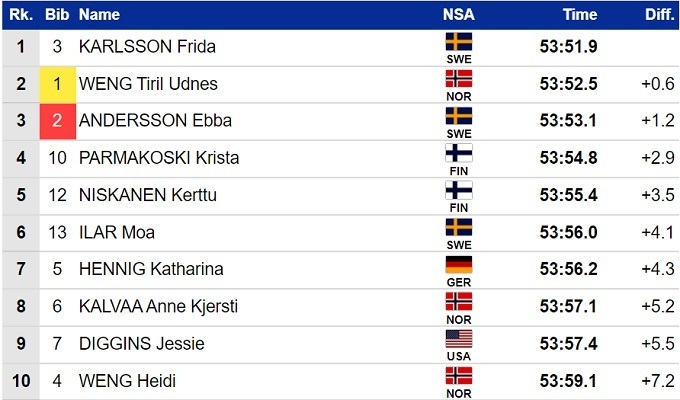
Task: Sort by the Name column header
Action: pos(99,15)
